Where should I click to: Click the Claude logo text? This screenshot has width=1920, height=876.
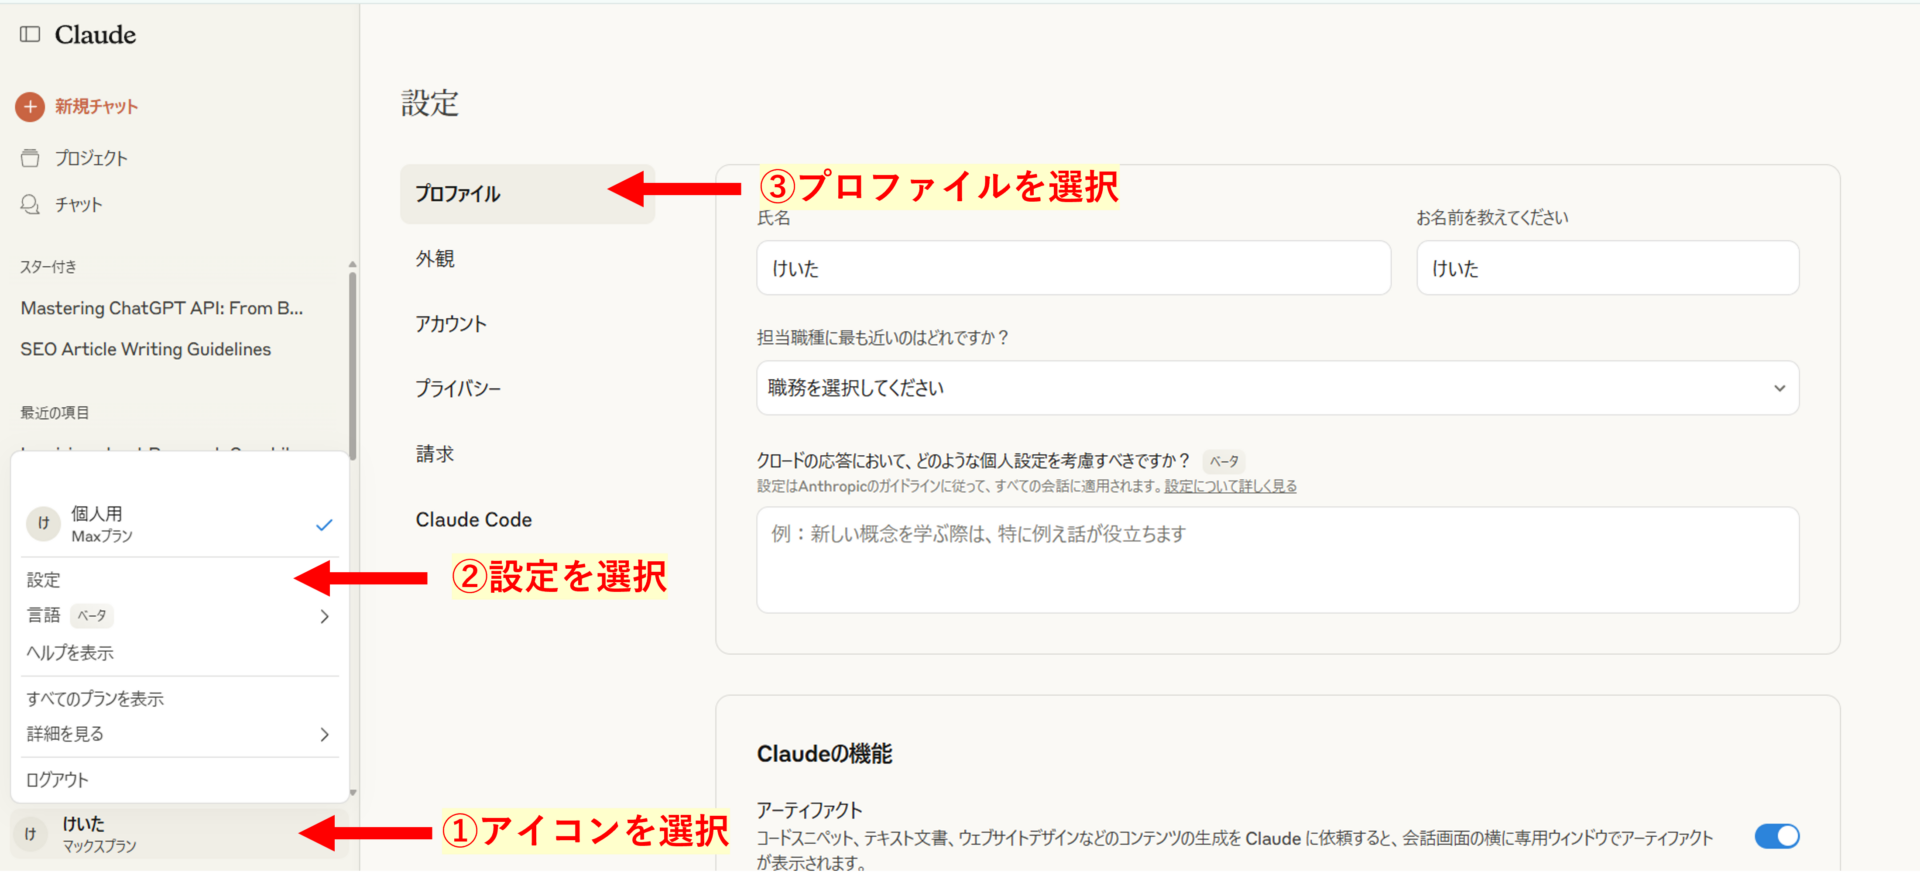click(x=95, y=34)
